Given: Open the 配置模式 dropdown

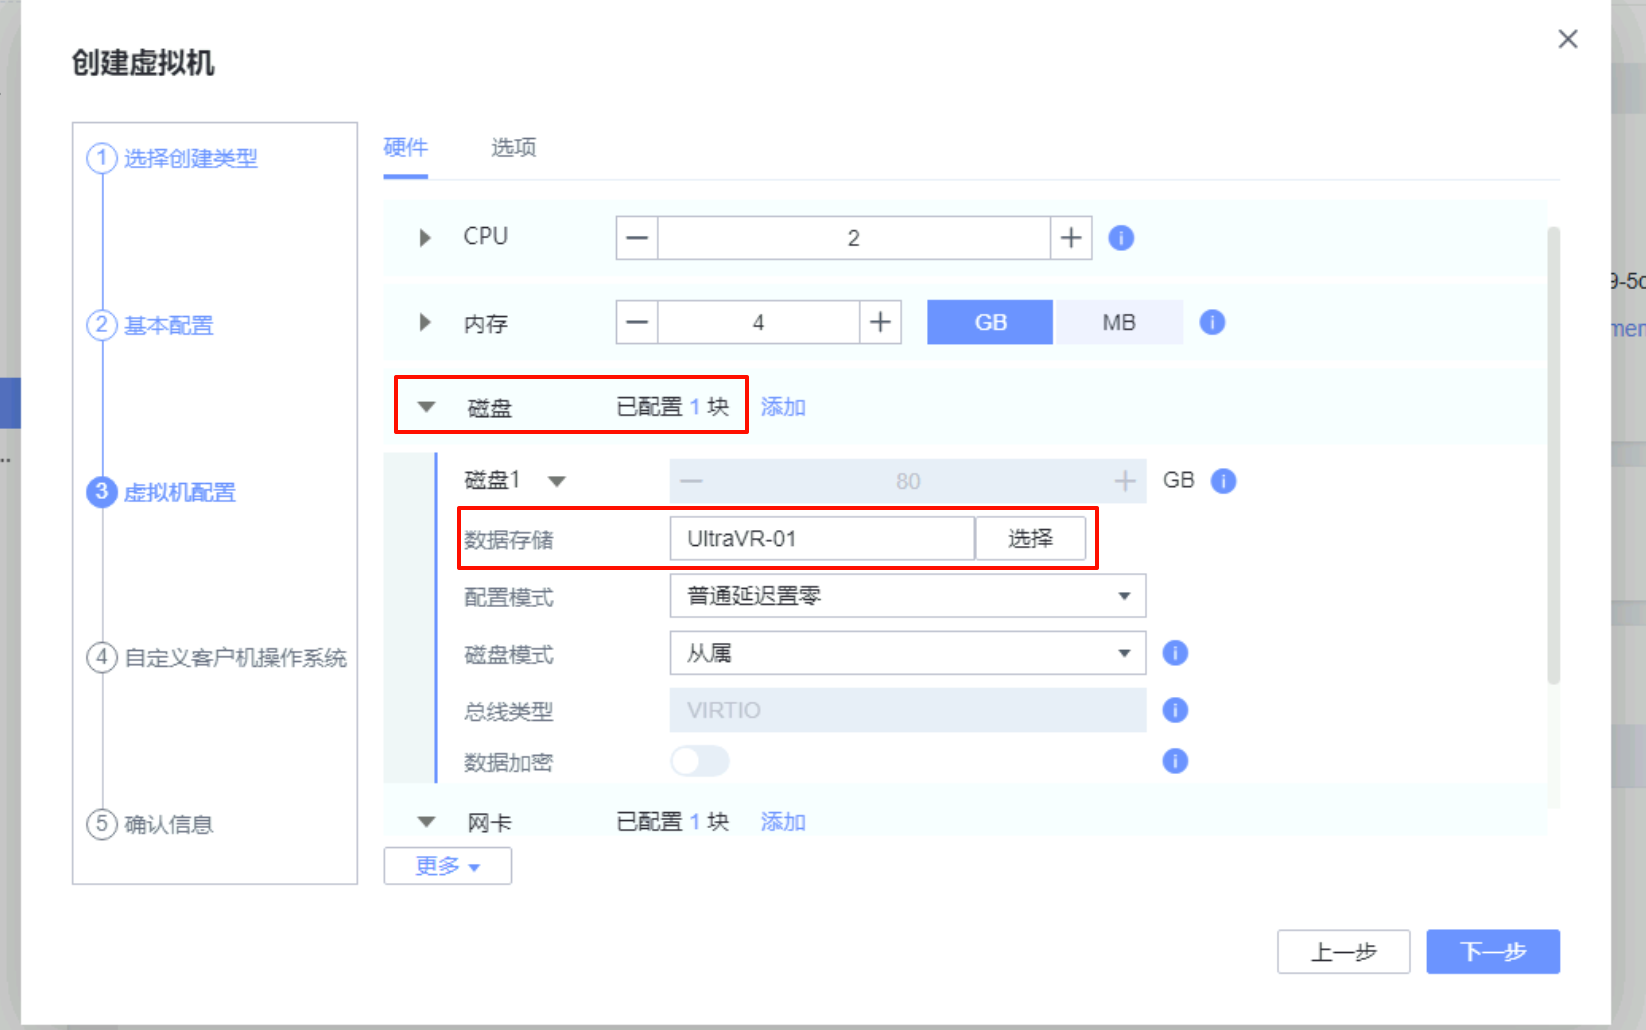Looking at the screenshot, I should pos(907,596).
